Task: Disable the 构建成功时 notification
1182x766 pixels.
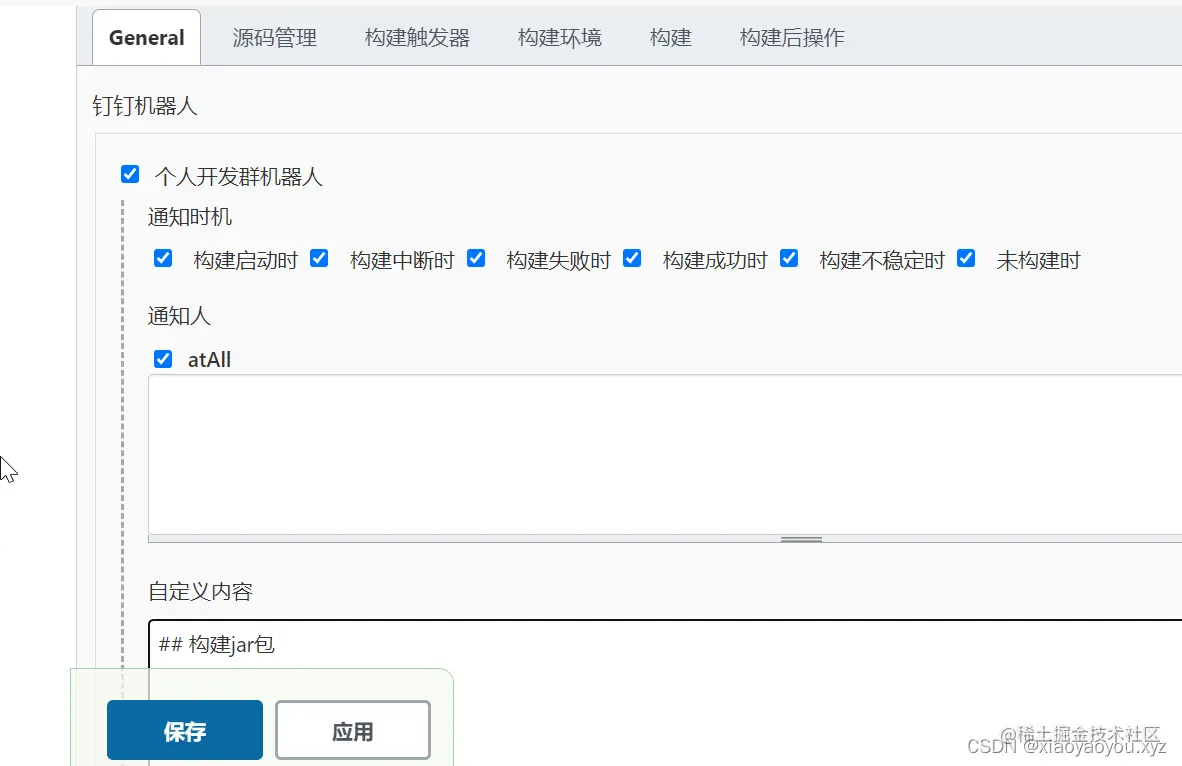Action: coord(632,258)
